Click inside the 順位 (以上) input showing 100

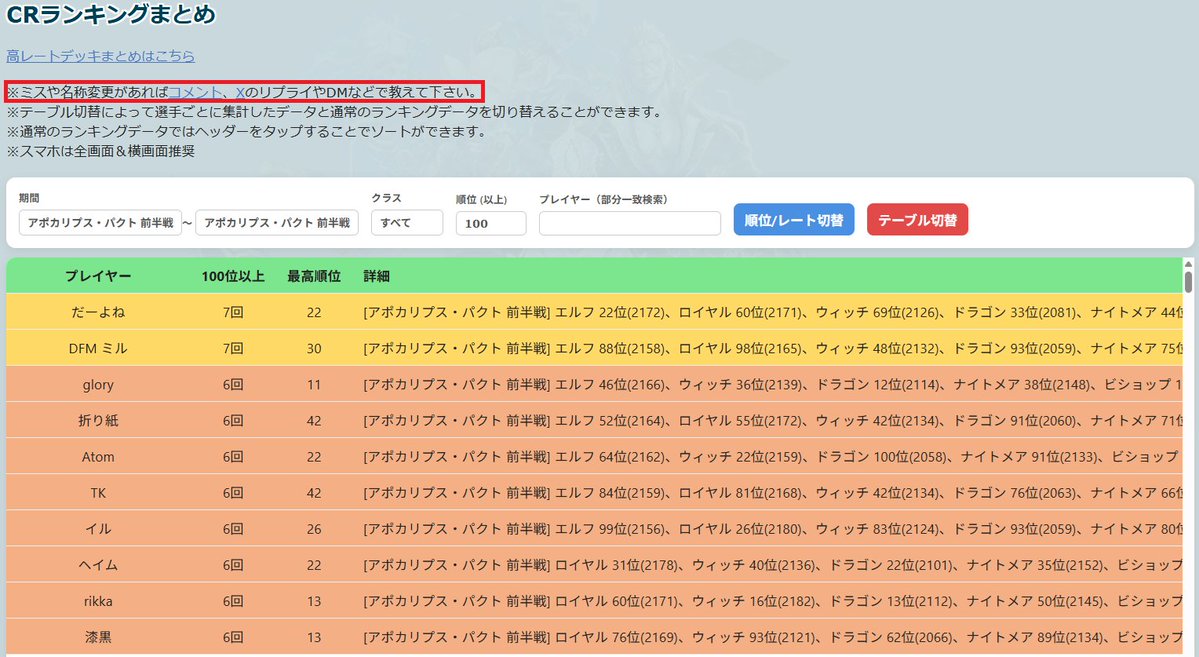pyautogui.click(x=490, y=223)
